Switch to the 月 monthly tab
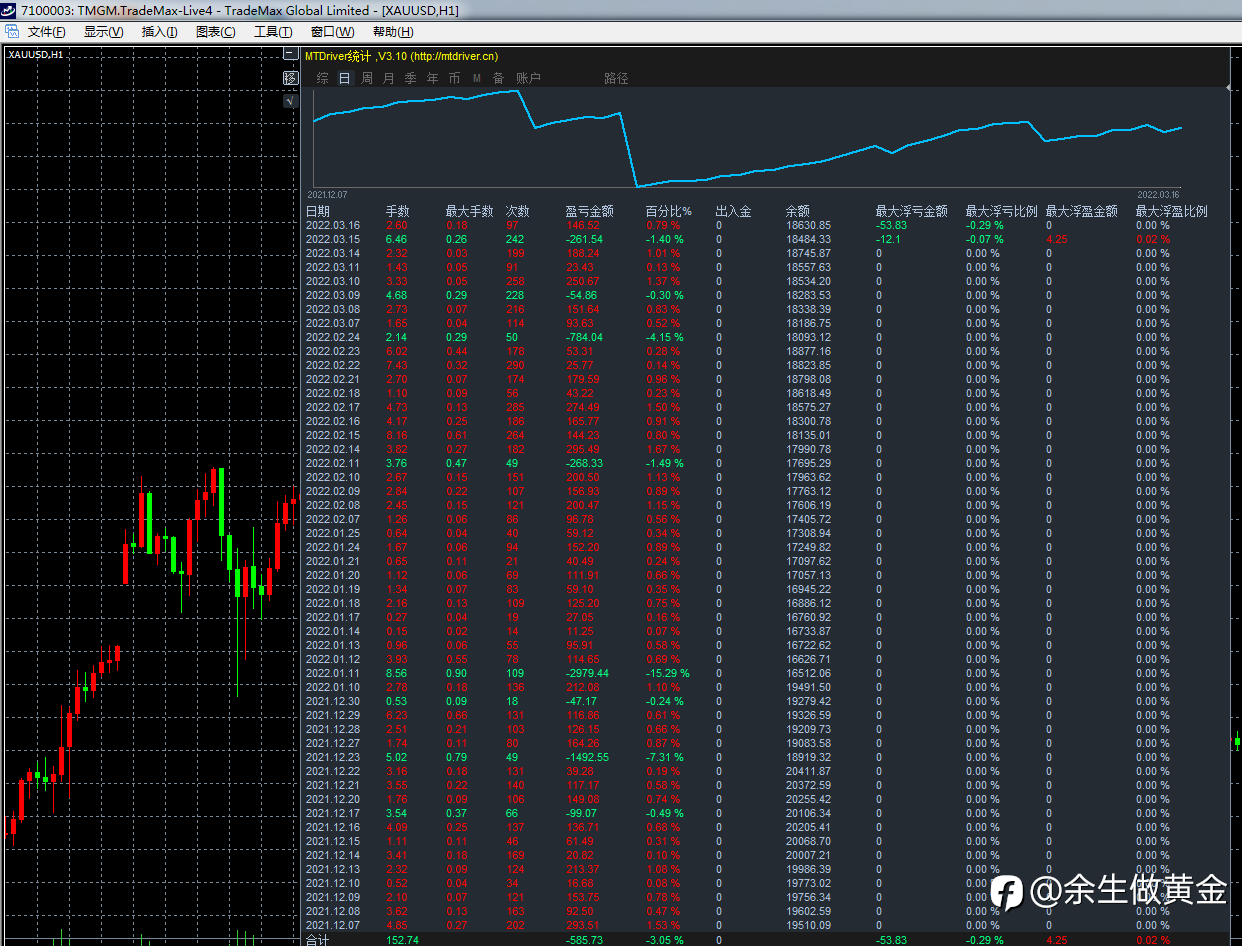The width and height of the screenshot is (1242, 946). pos(388,78)
